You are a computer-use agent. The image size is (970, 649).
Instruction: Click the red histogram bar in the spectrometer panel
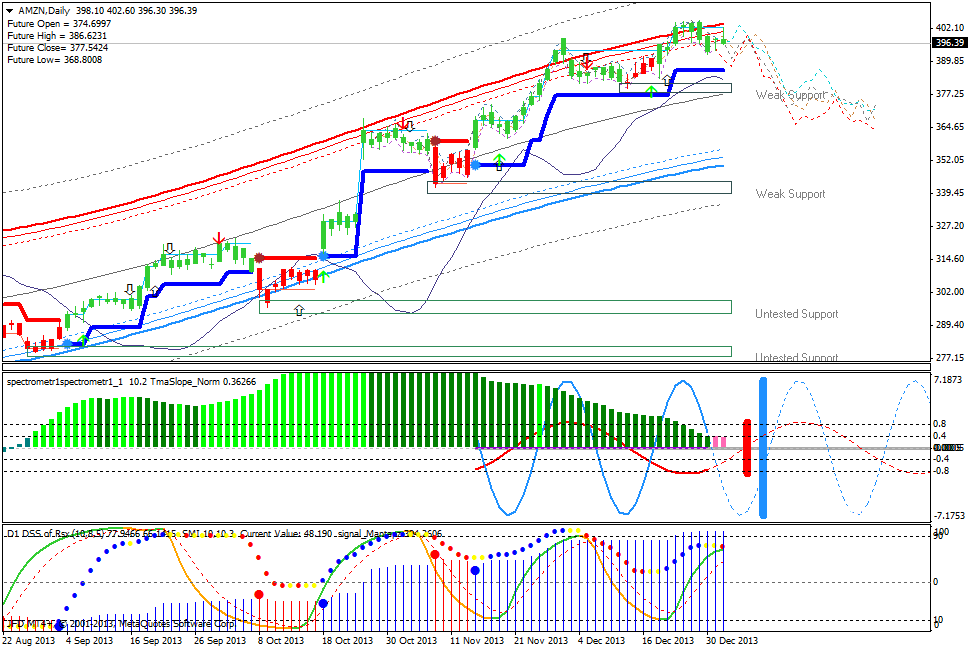(745, 450)
